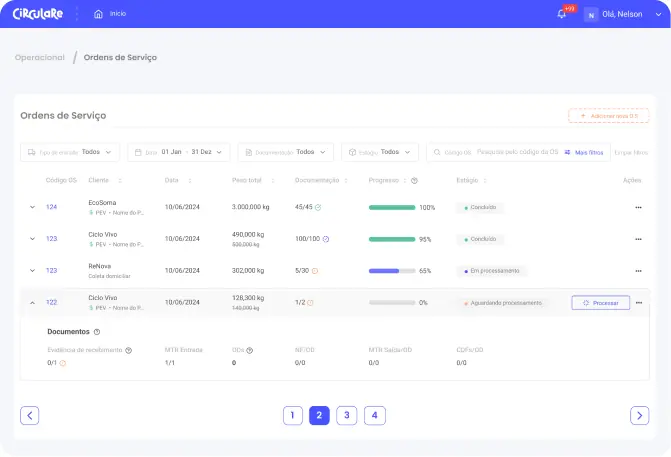This screenshot has height=457, width=671.
Task: Click Adicionar nova O.S button
Action: [x=609, y=116]
